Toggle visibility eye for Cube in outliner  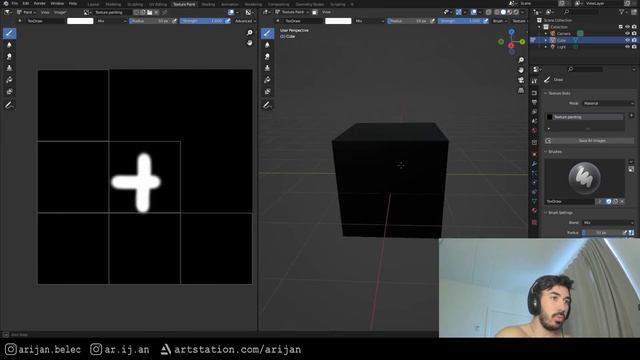pos(627,40)
